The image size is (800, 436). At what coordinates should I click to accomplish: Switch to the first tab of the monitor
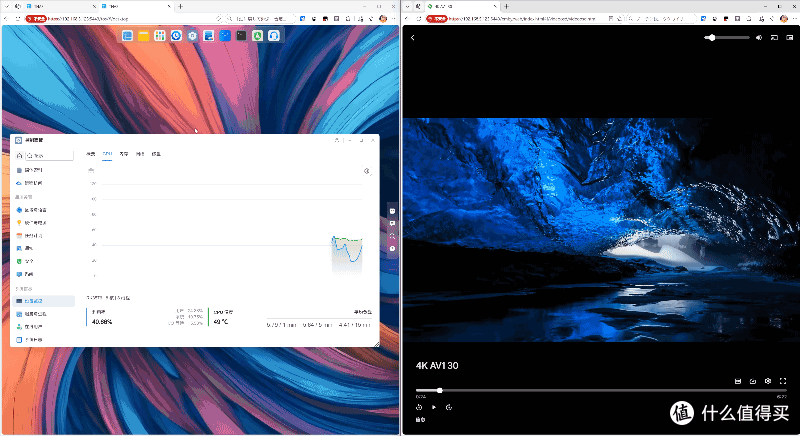[91, 154]
